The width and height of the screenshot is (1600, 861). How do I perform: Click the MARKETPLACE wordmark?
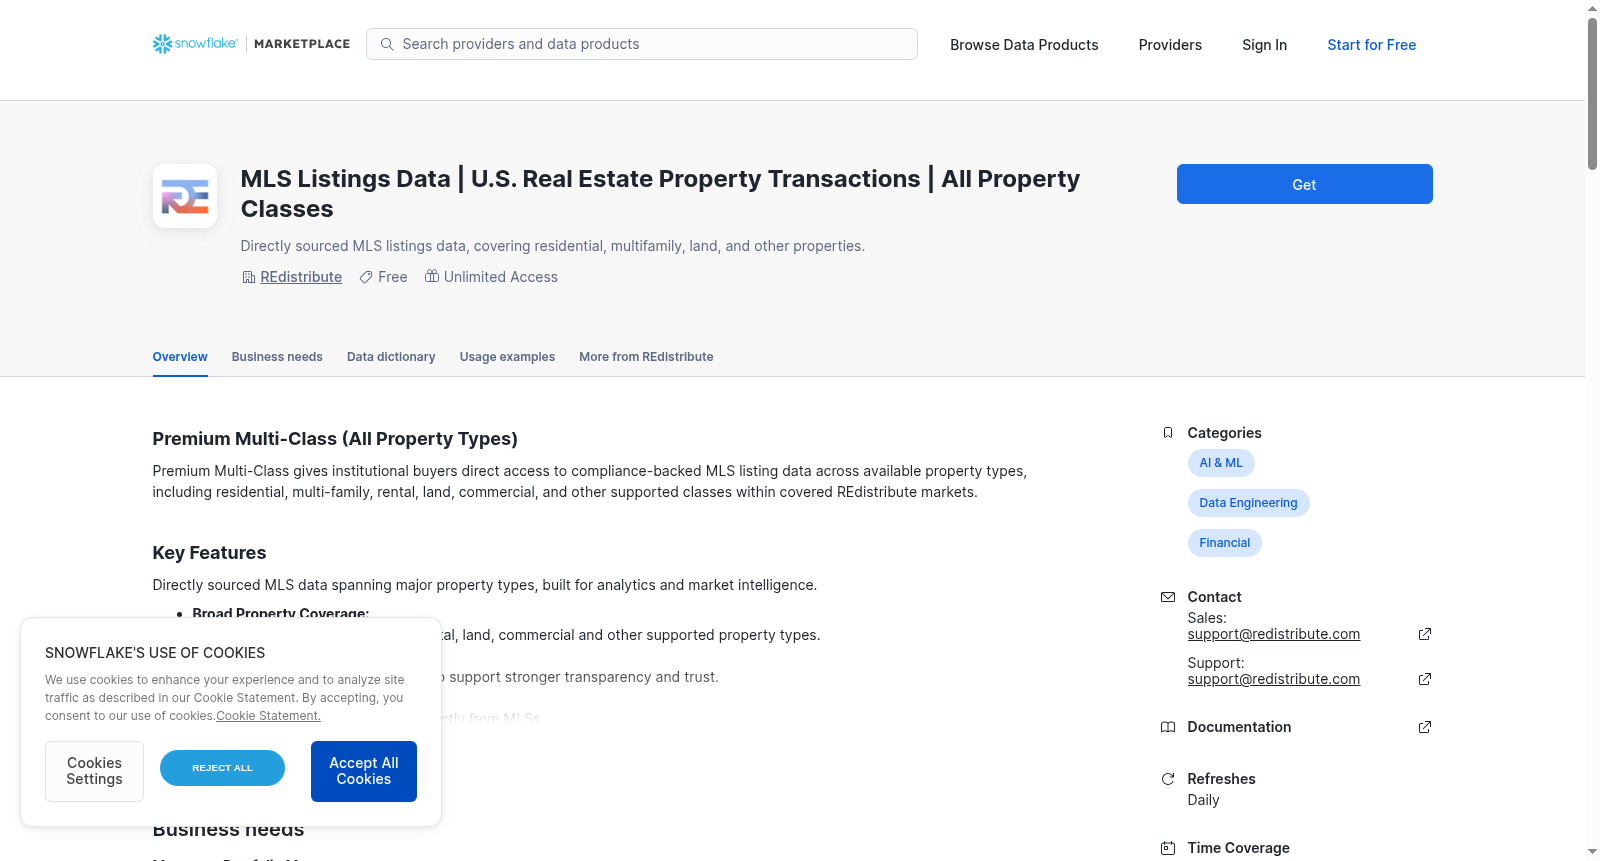coord(302,44)
